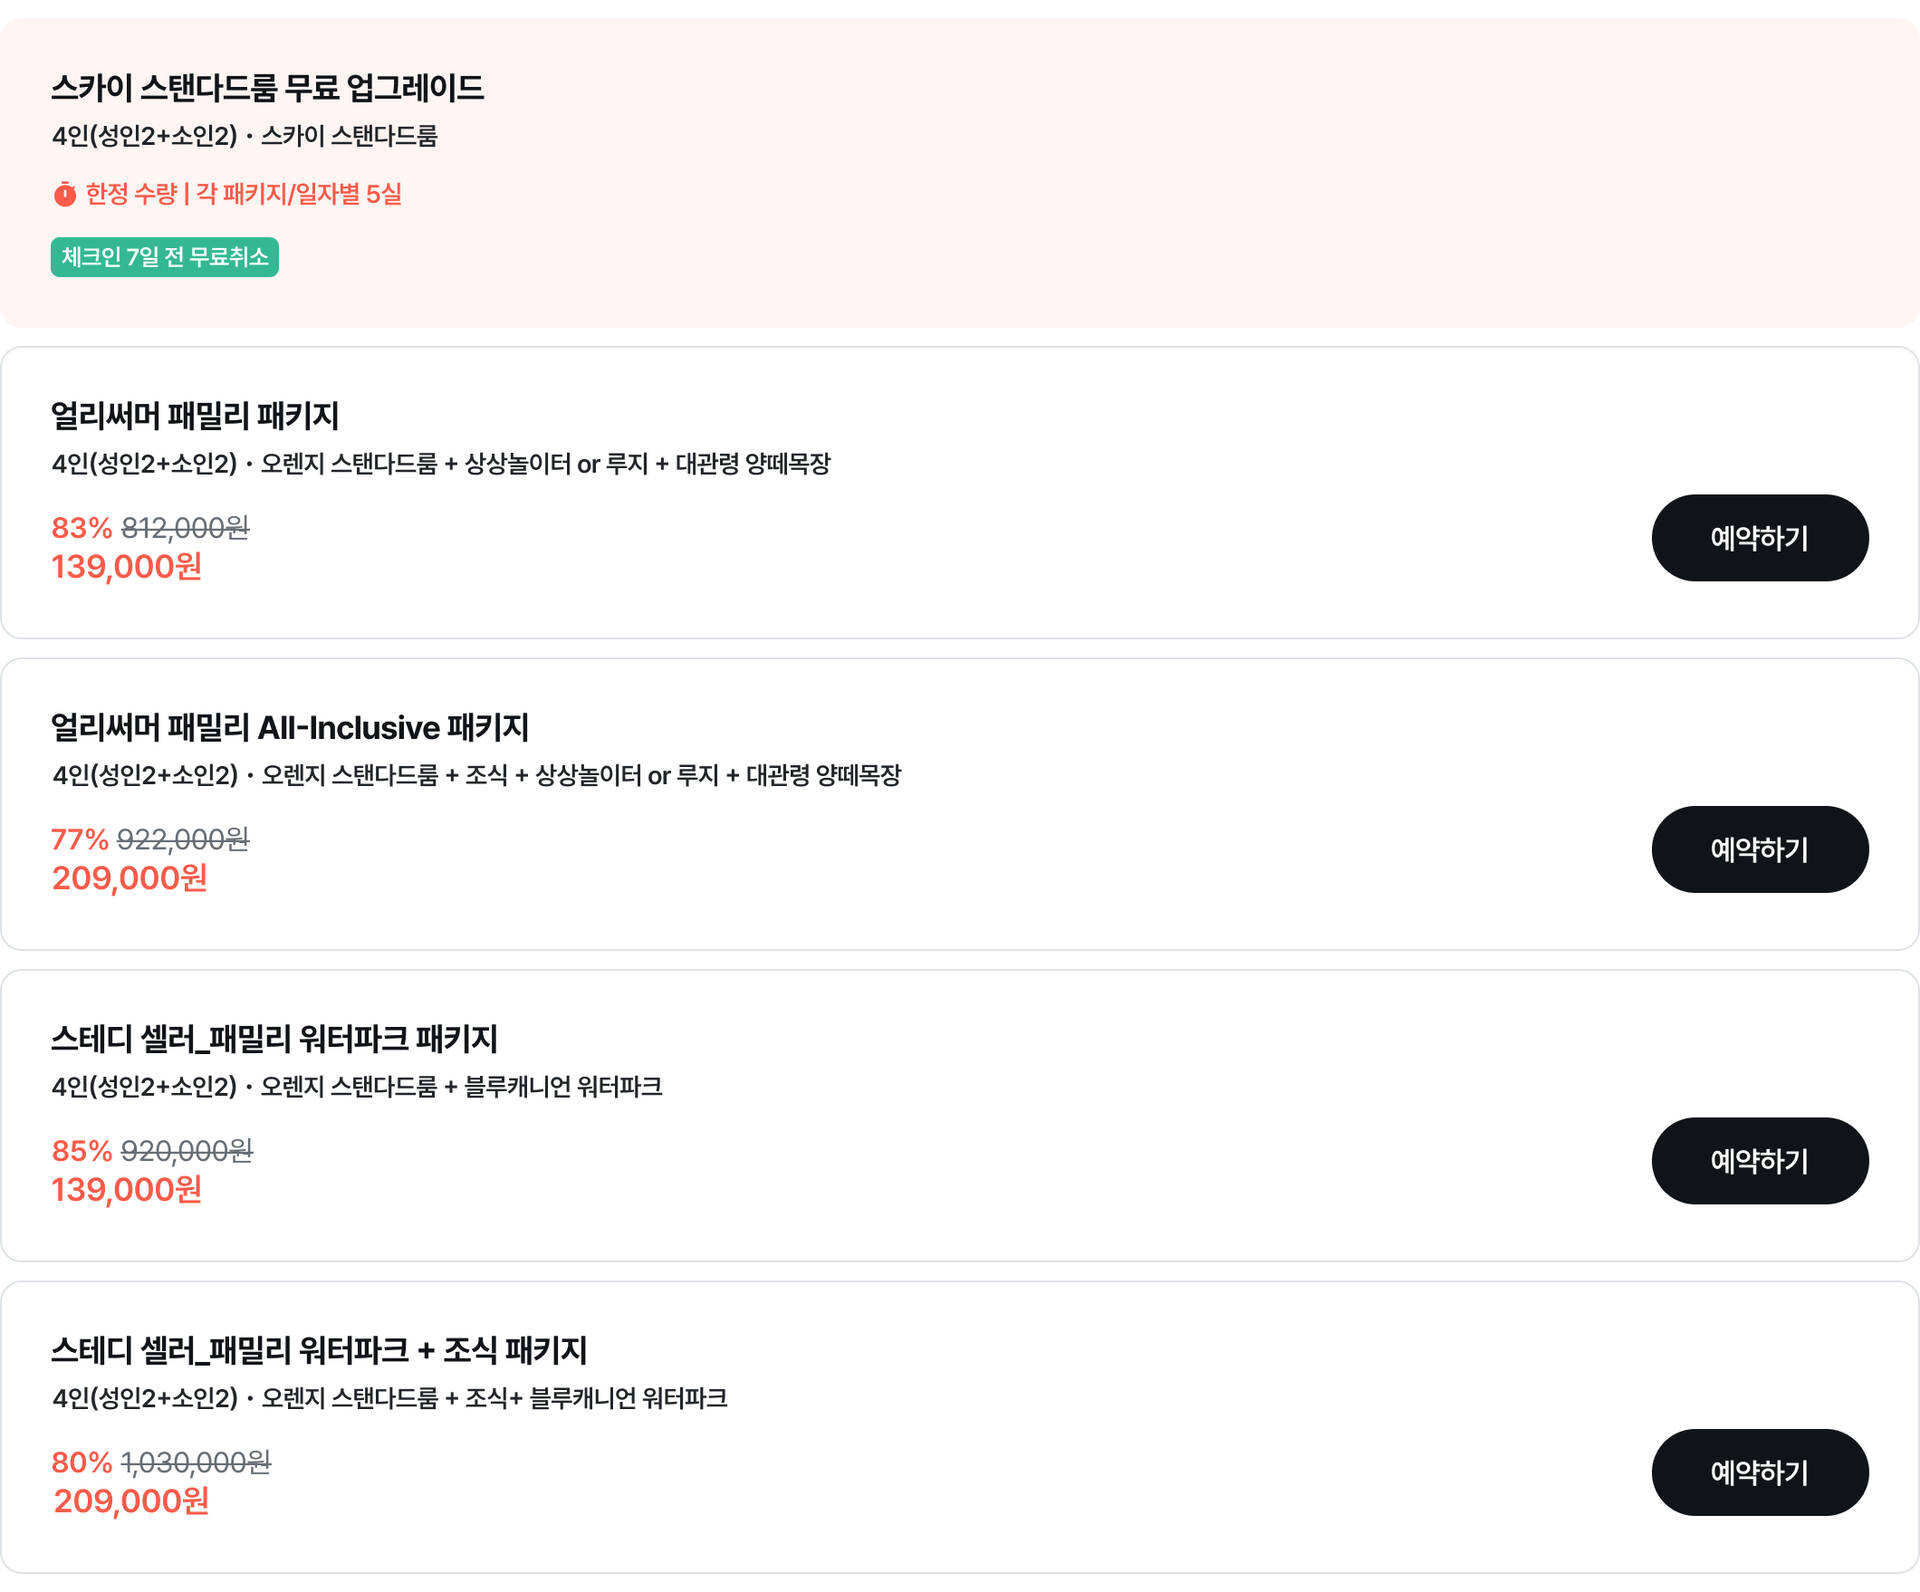Viewport: 1920px width, 1592px height.
Task: Reserve the 얼리써머 패밀리 All-Inclusive 패키지
Action: click(x=1760, y=849)
